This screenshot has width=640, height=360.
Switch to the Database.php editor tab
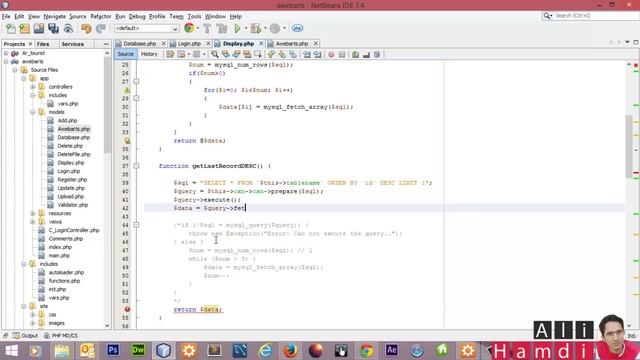click(x=140, y=44)
